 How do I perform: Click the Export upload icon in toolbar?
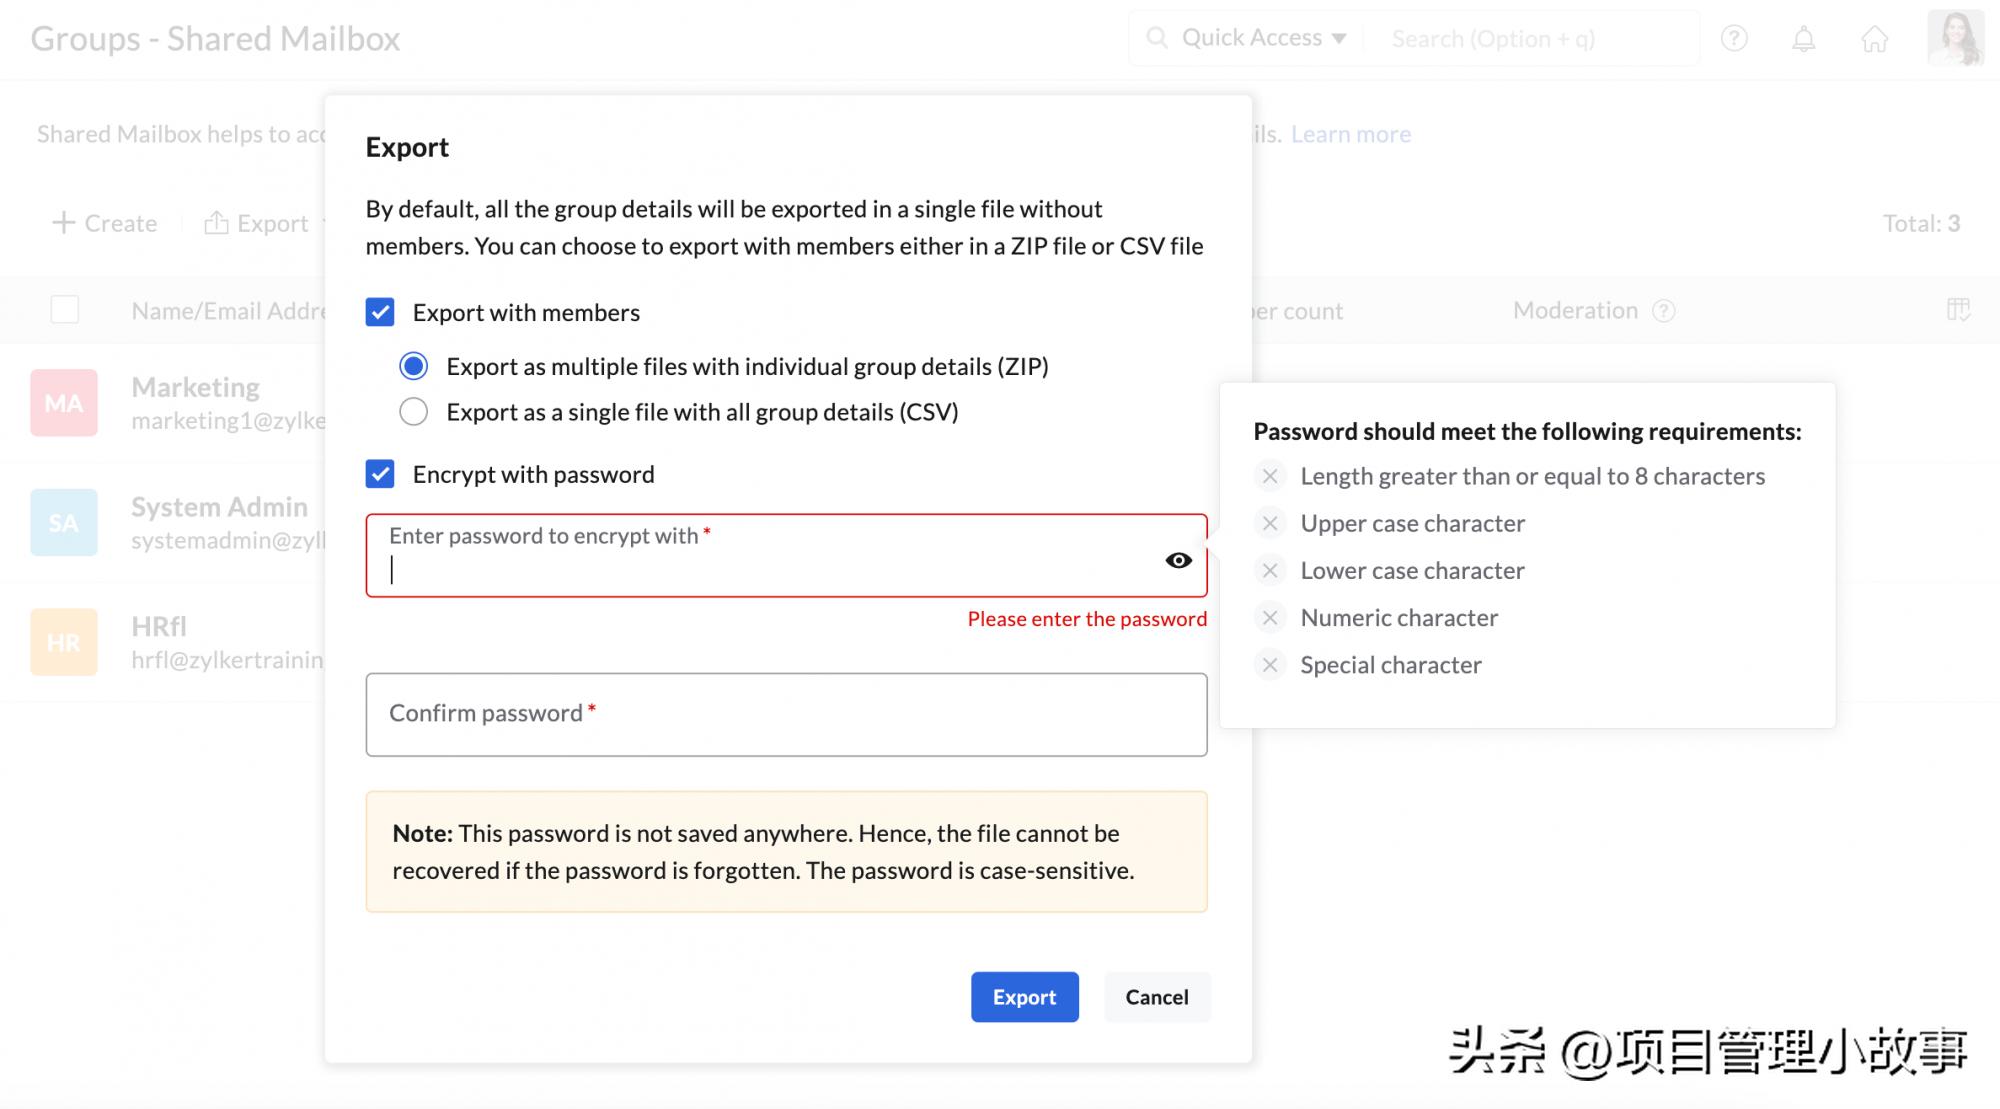[x=218, y=222]
